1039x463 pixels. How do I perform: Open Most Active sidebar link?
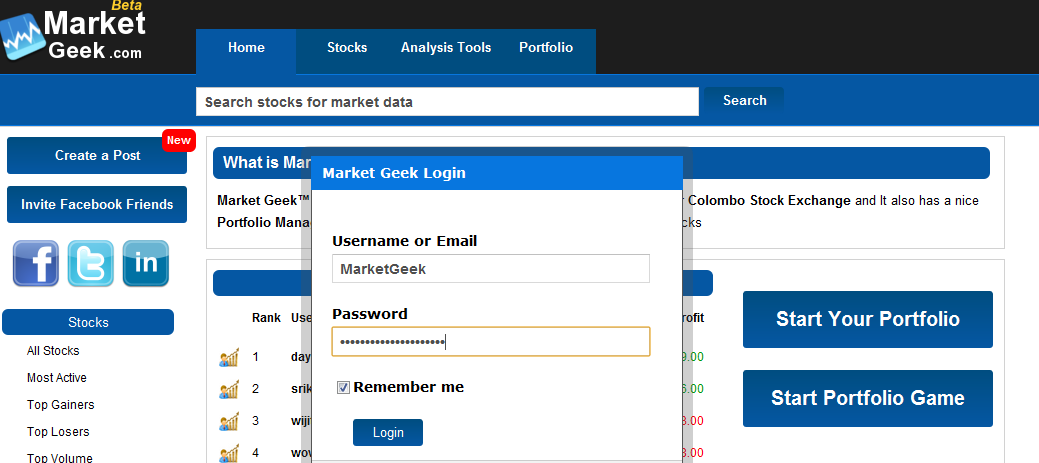(x=56, y=378)
